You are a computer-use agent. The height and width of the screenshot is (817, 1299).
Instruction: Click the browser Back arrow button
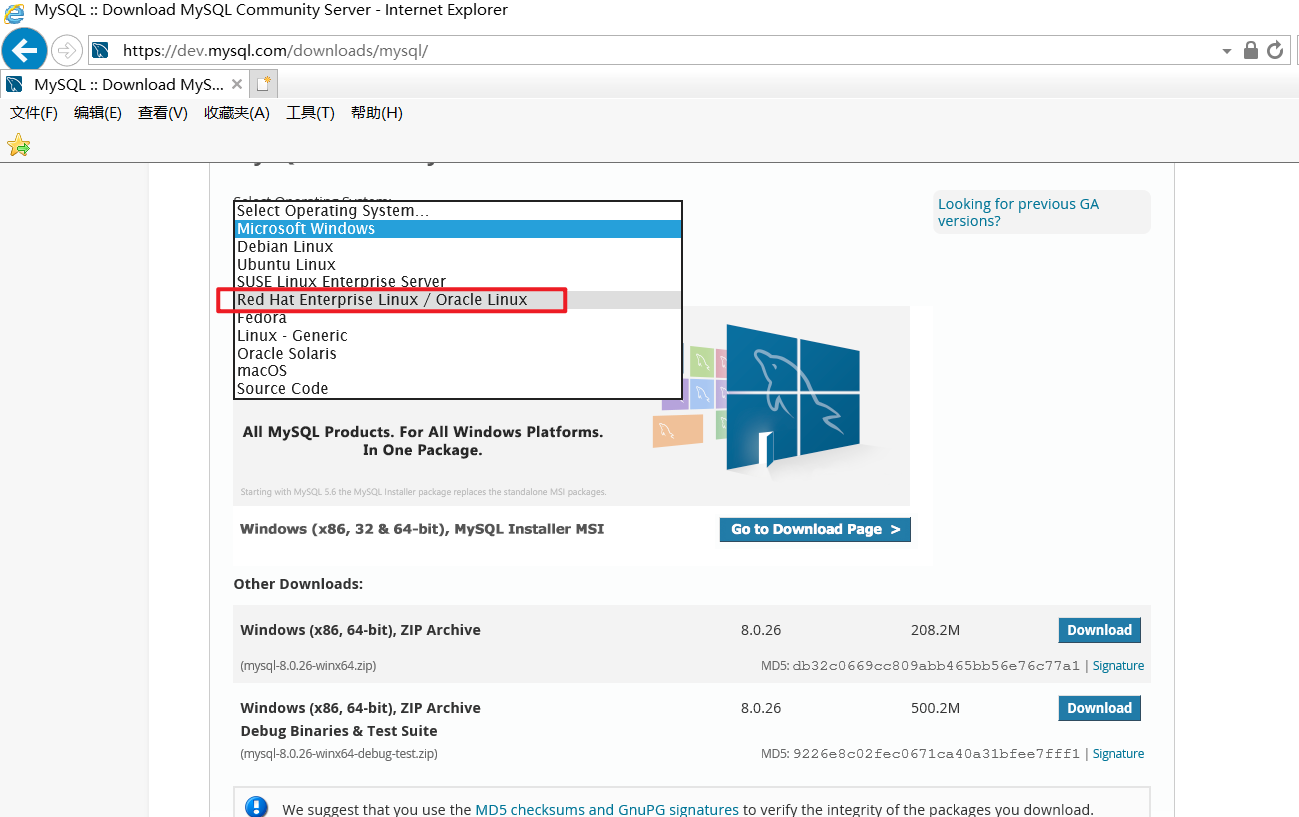pos(24,50)
